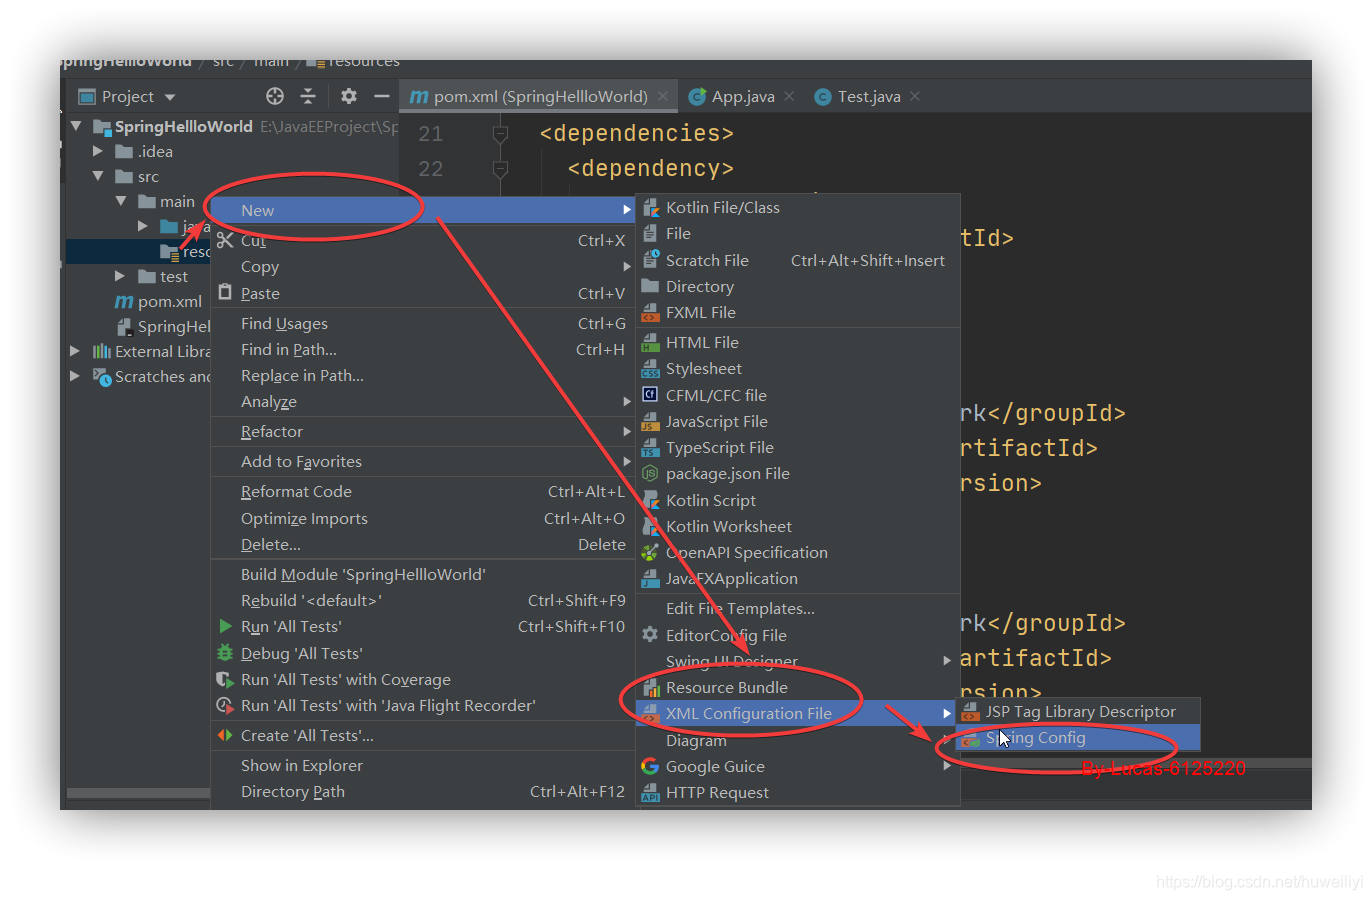Close the App.java tab
1372x900 pixels.
coord(789,96)
